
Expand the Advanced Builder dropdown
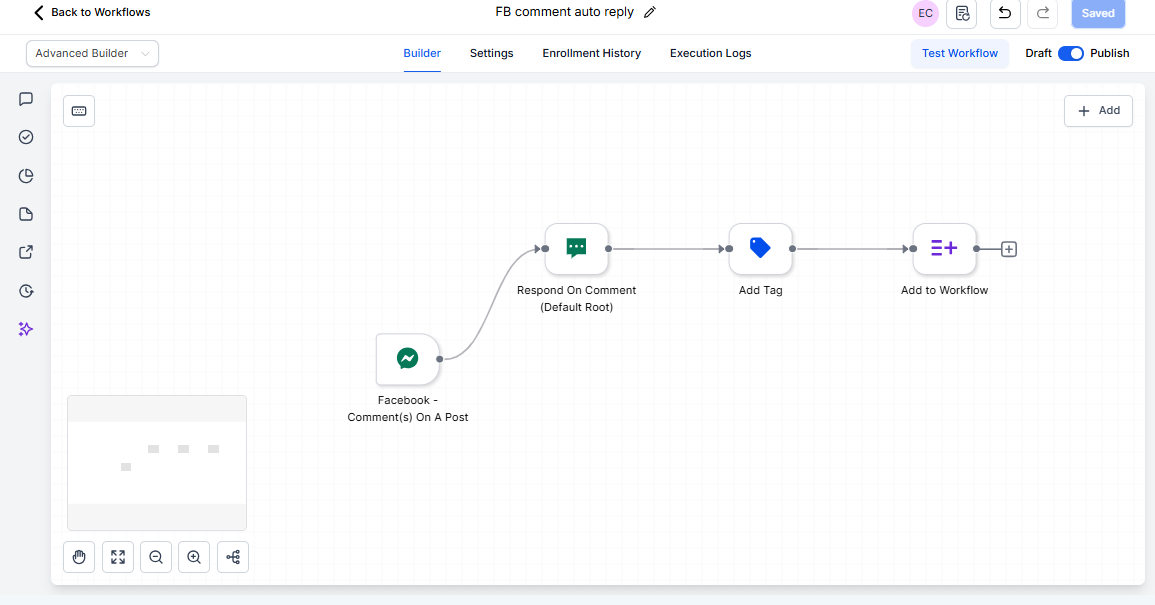tap(92, 53)
